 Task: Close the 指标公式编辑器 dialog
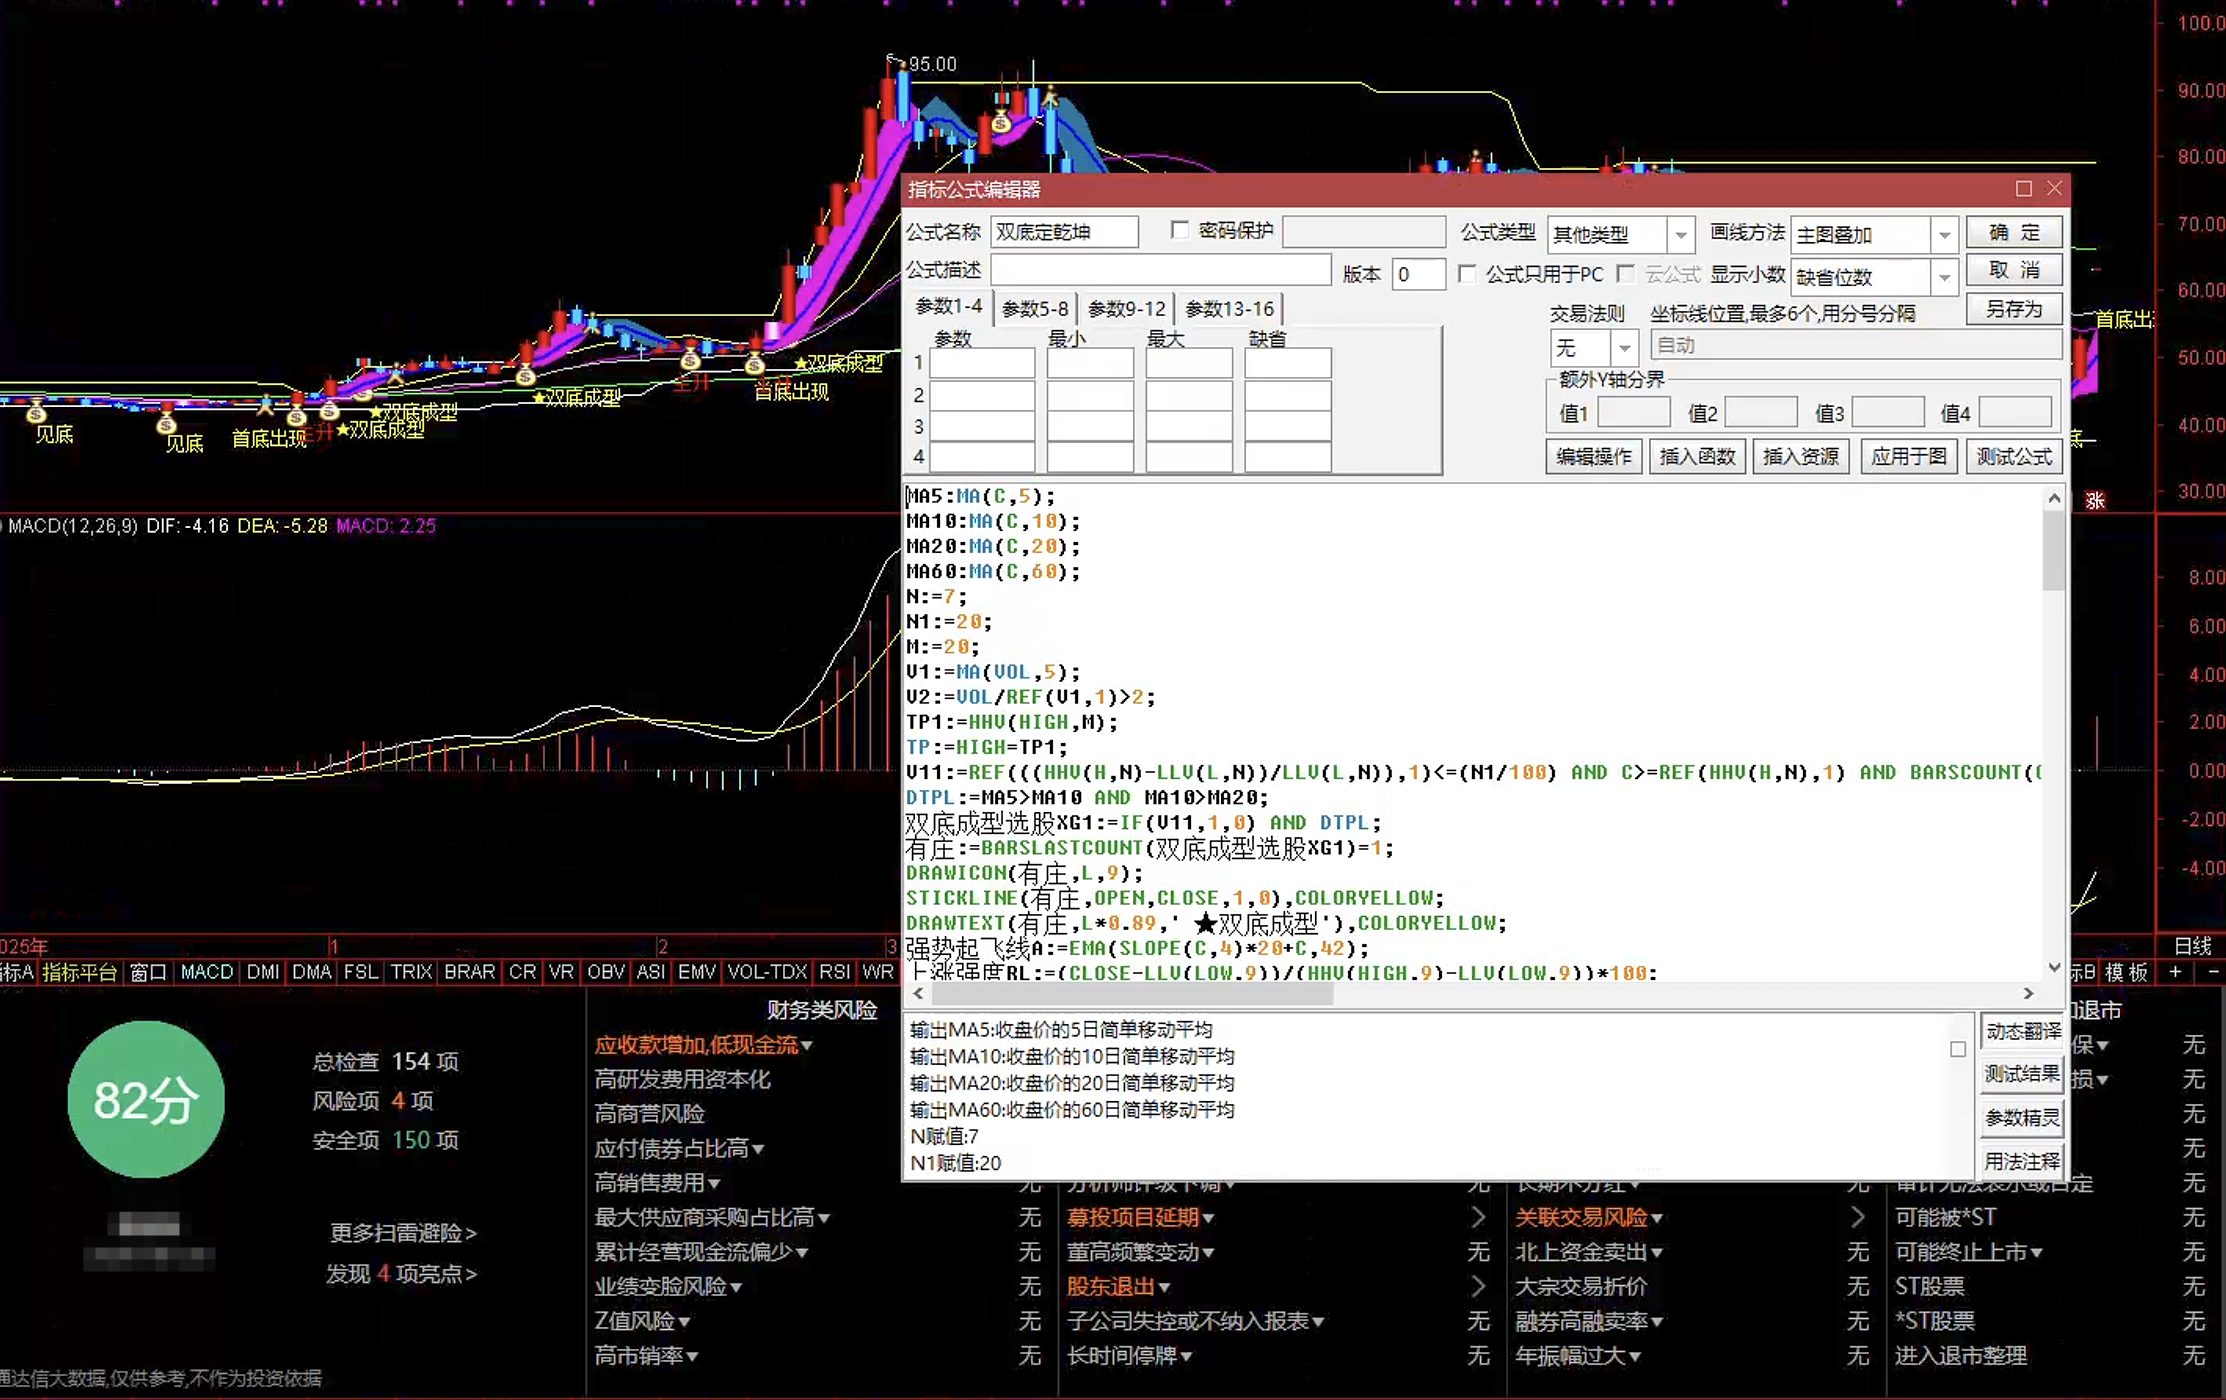2054,188
